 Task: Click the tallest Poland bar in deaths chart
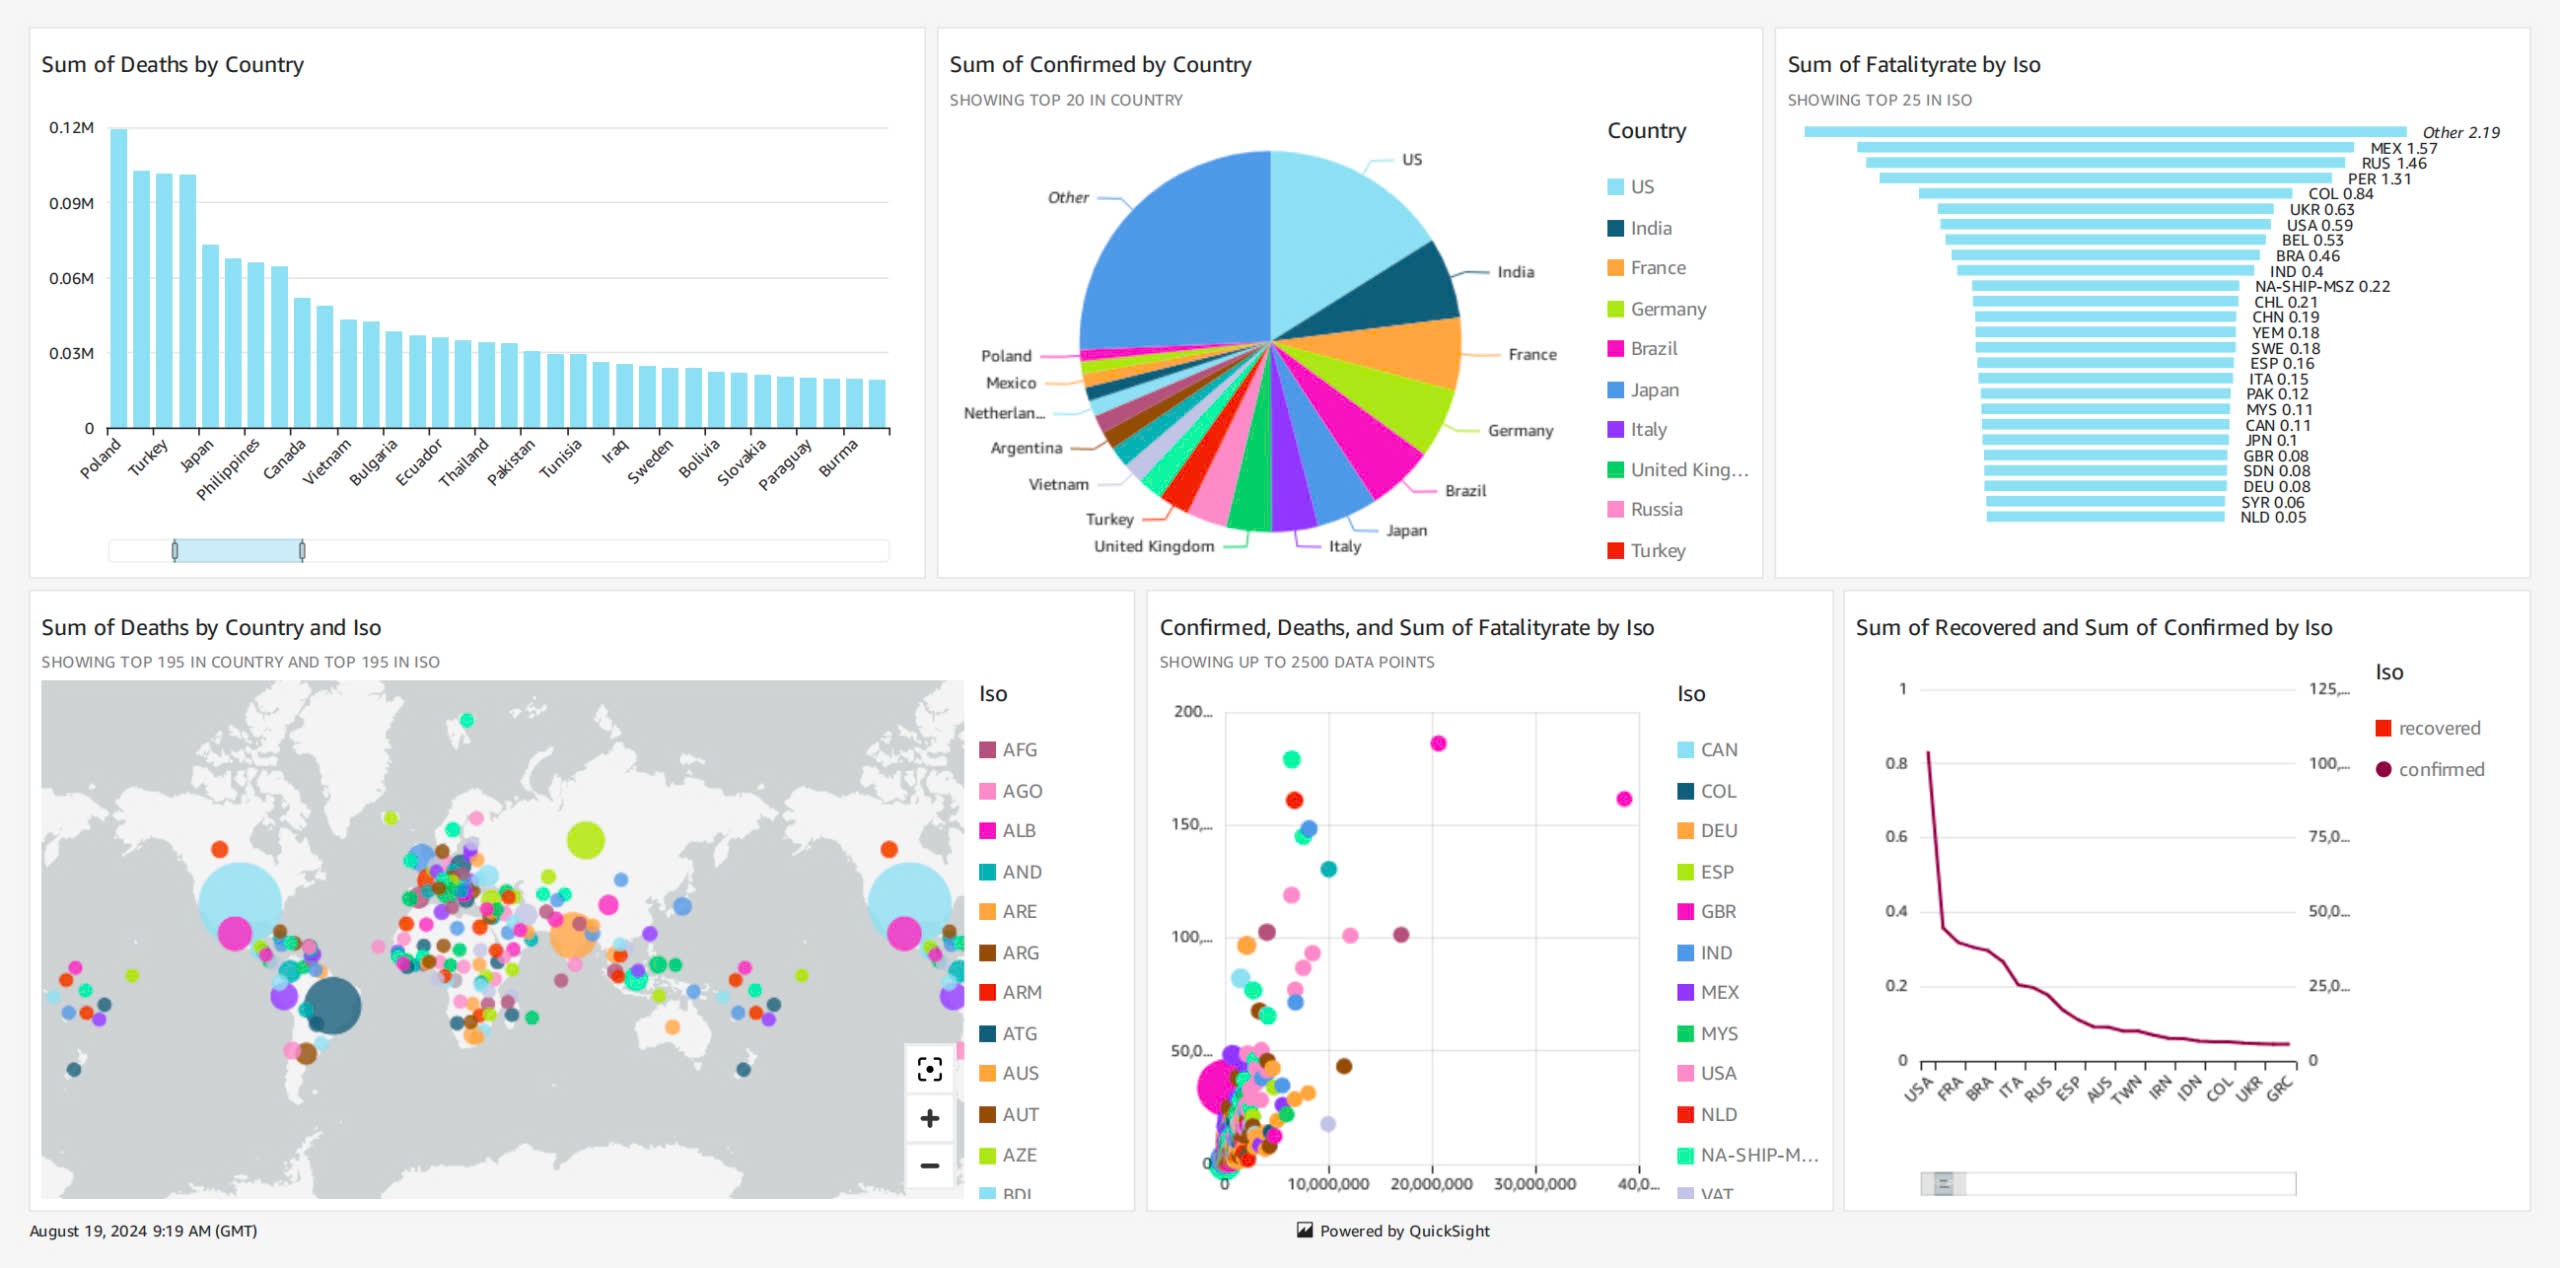(x=118, y=278)
